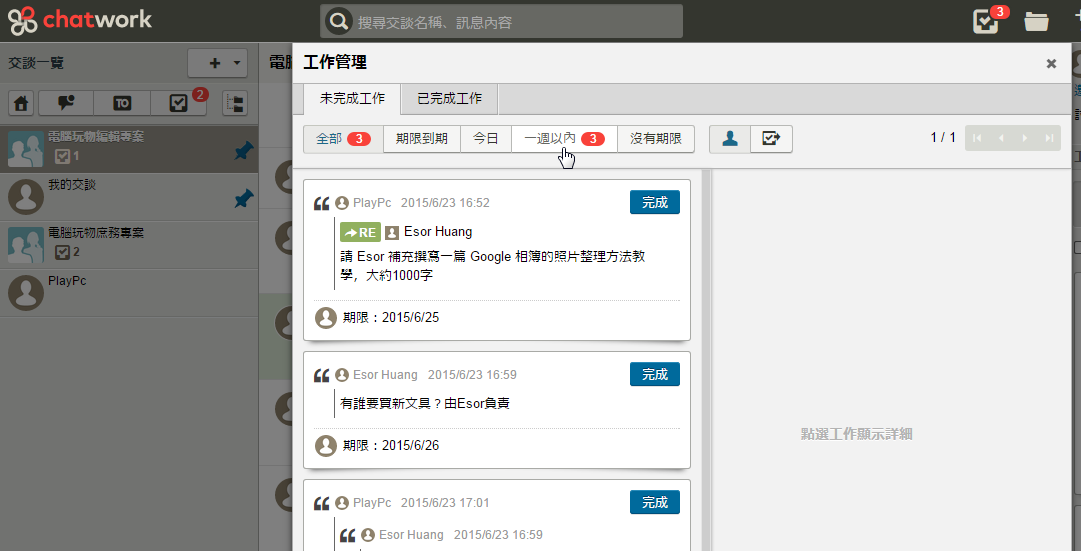Select the 一週以內 filter
The width and height of the screenshot is (1081, 551).
pos(564,139)
